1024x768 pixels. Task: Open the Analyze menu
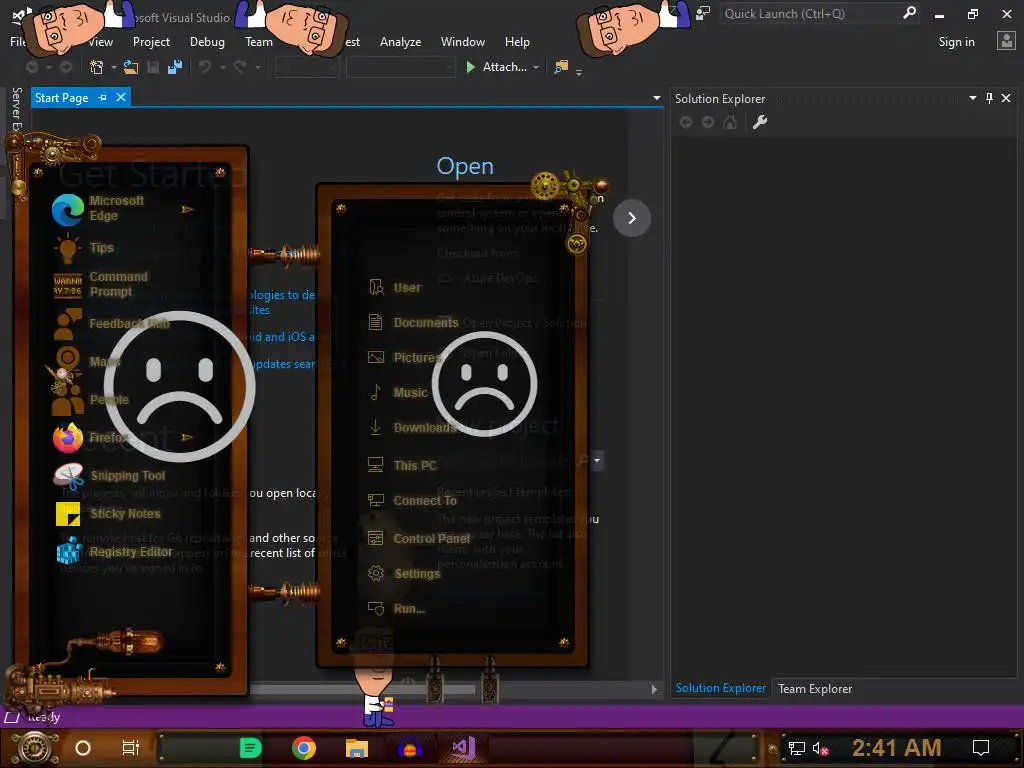(x=400, y=42)
